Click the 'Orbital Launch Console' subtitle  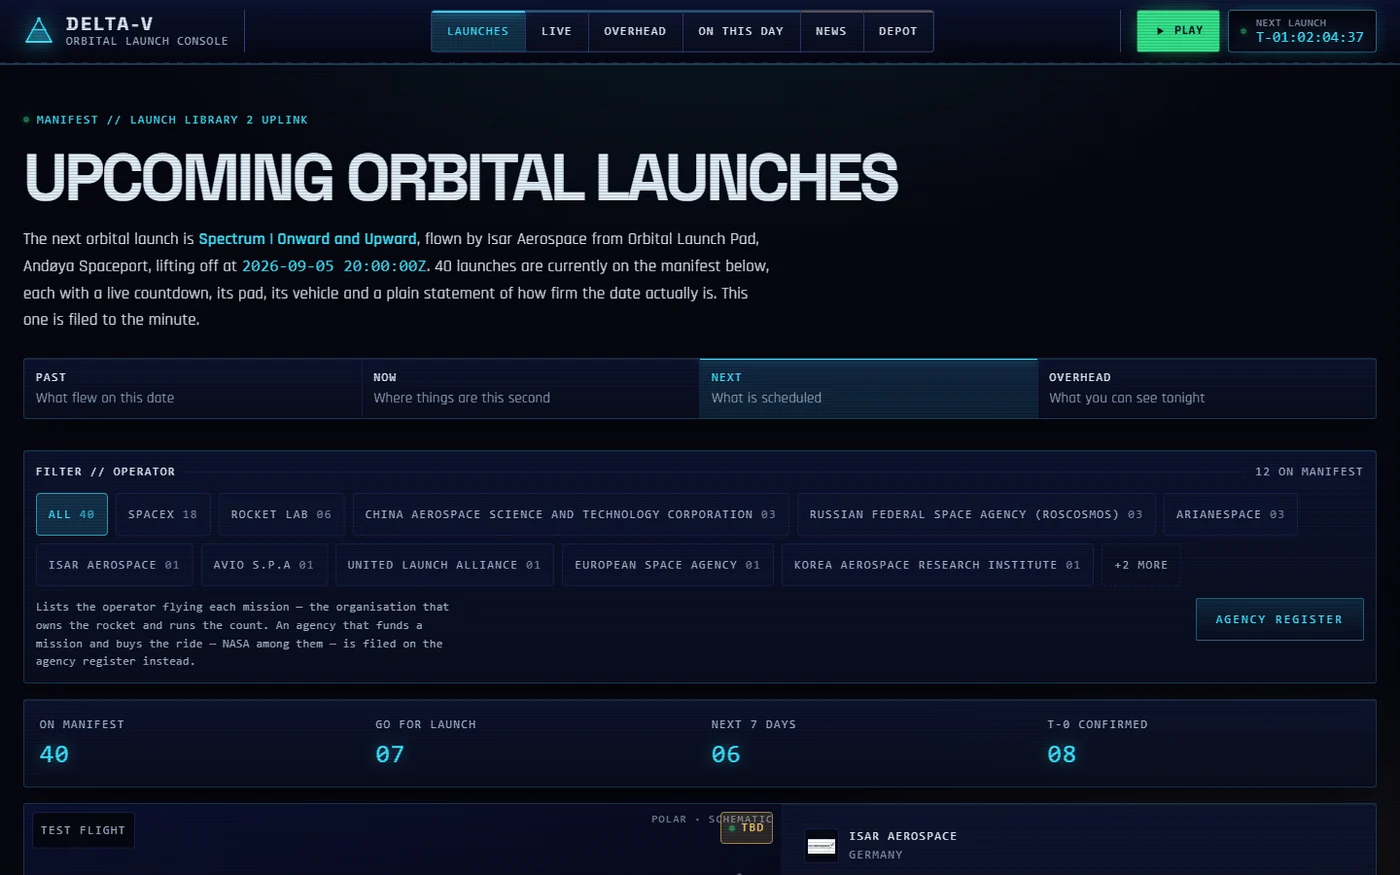click(147, 41)
